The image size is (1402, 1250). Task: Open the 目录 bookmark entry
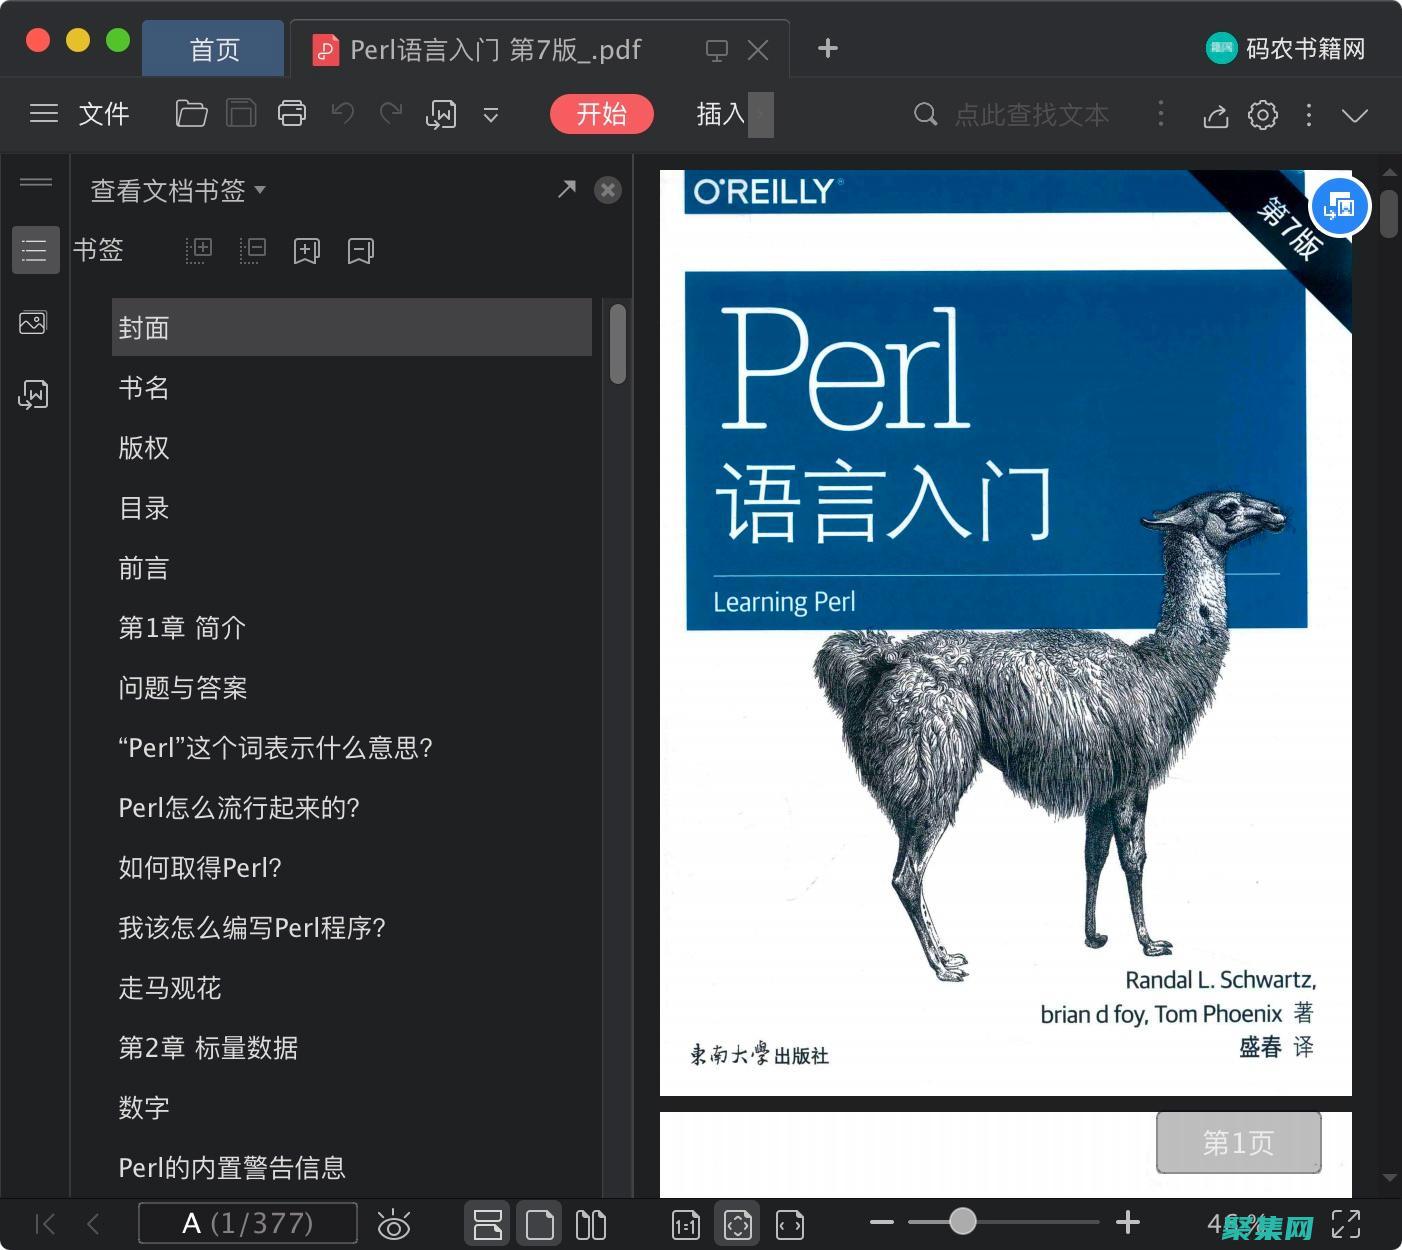(x=143, y=508)
